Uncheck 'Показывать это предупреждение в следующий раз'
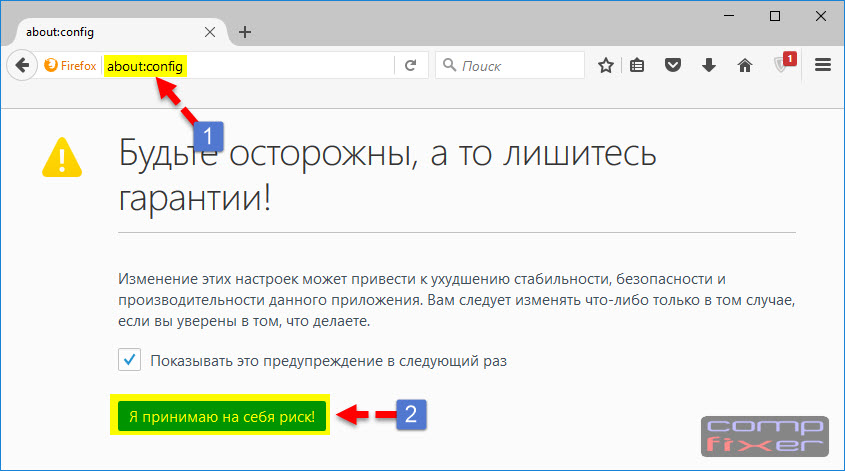The height and width of the screenshot is (471, 845). click(x=129, y=359)
